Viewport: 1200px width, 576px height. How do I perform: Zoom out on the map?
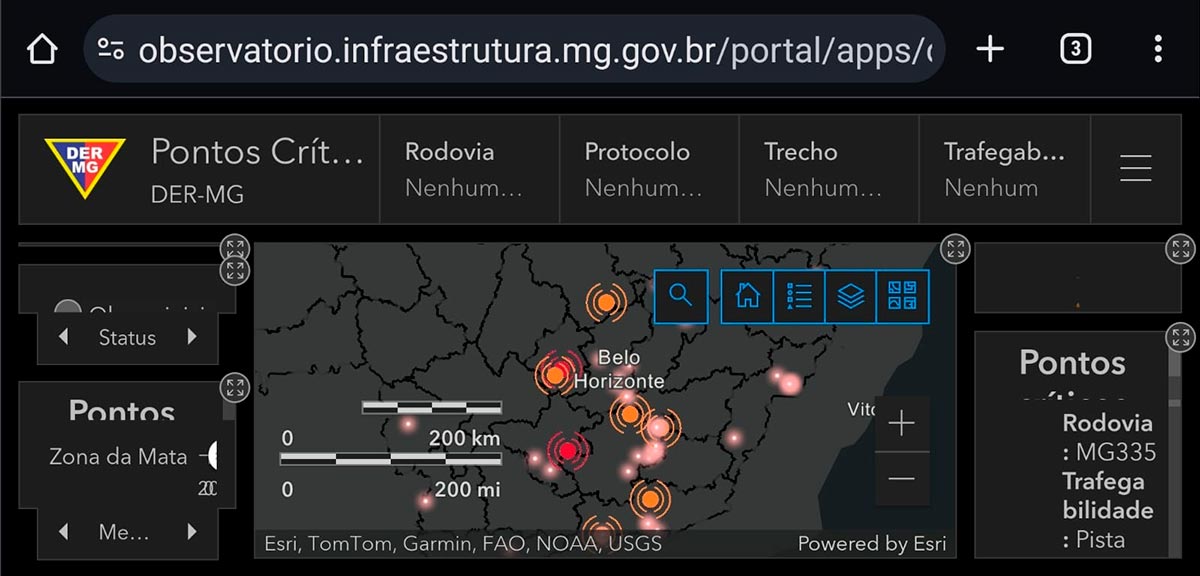click(902, 479)
